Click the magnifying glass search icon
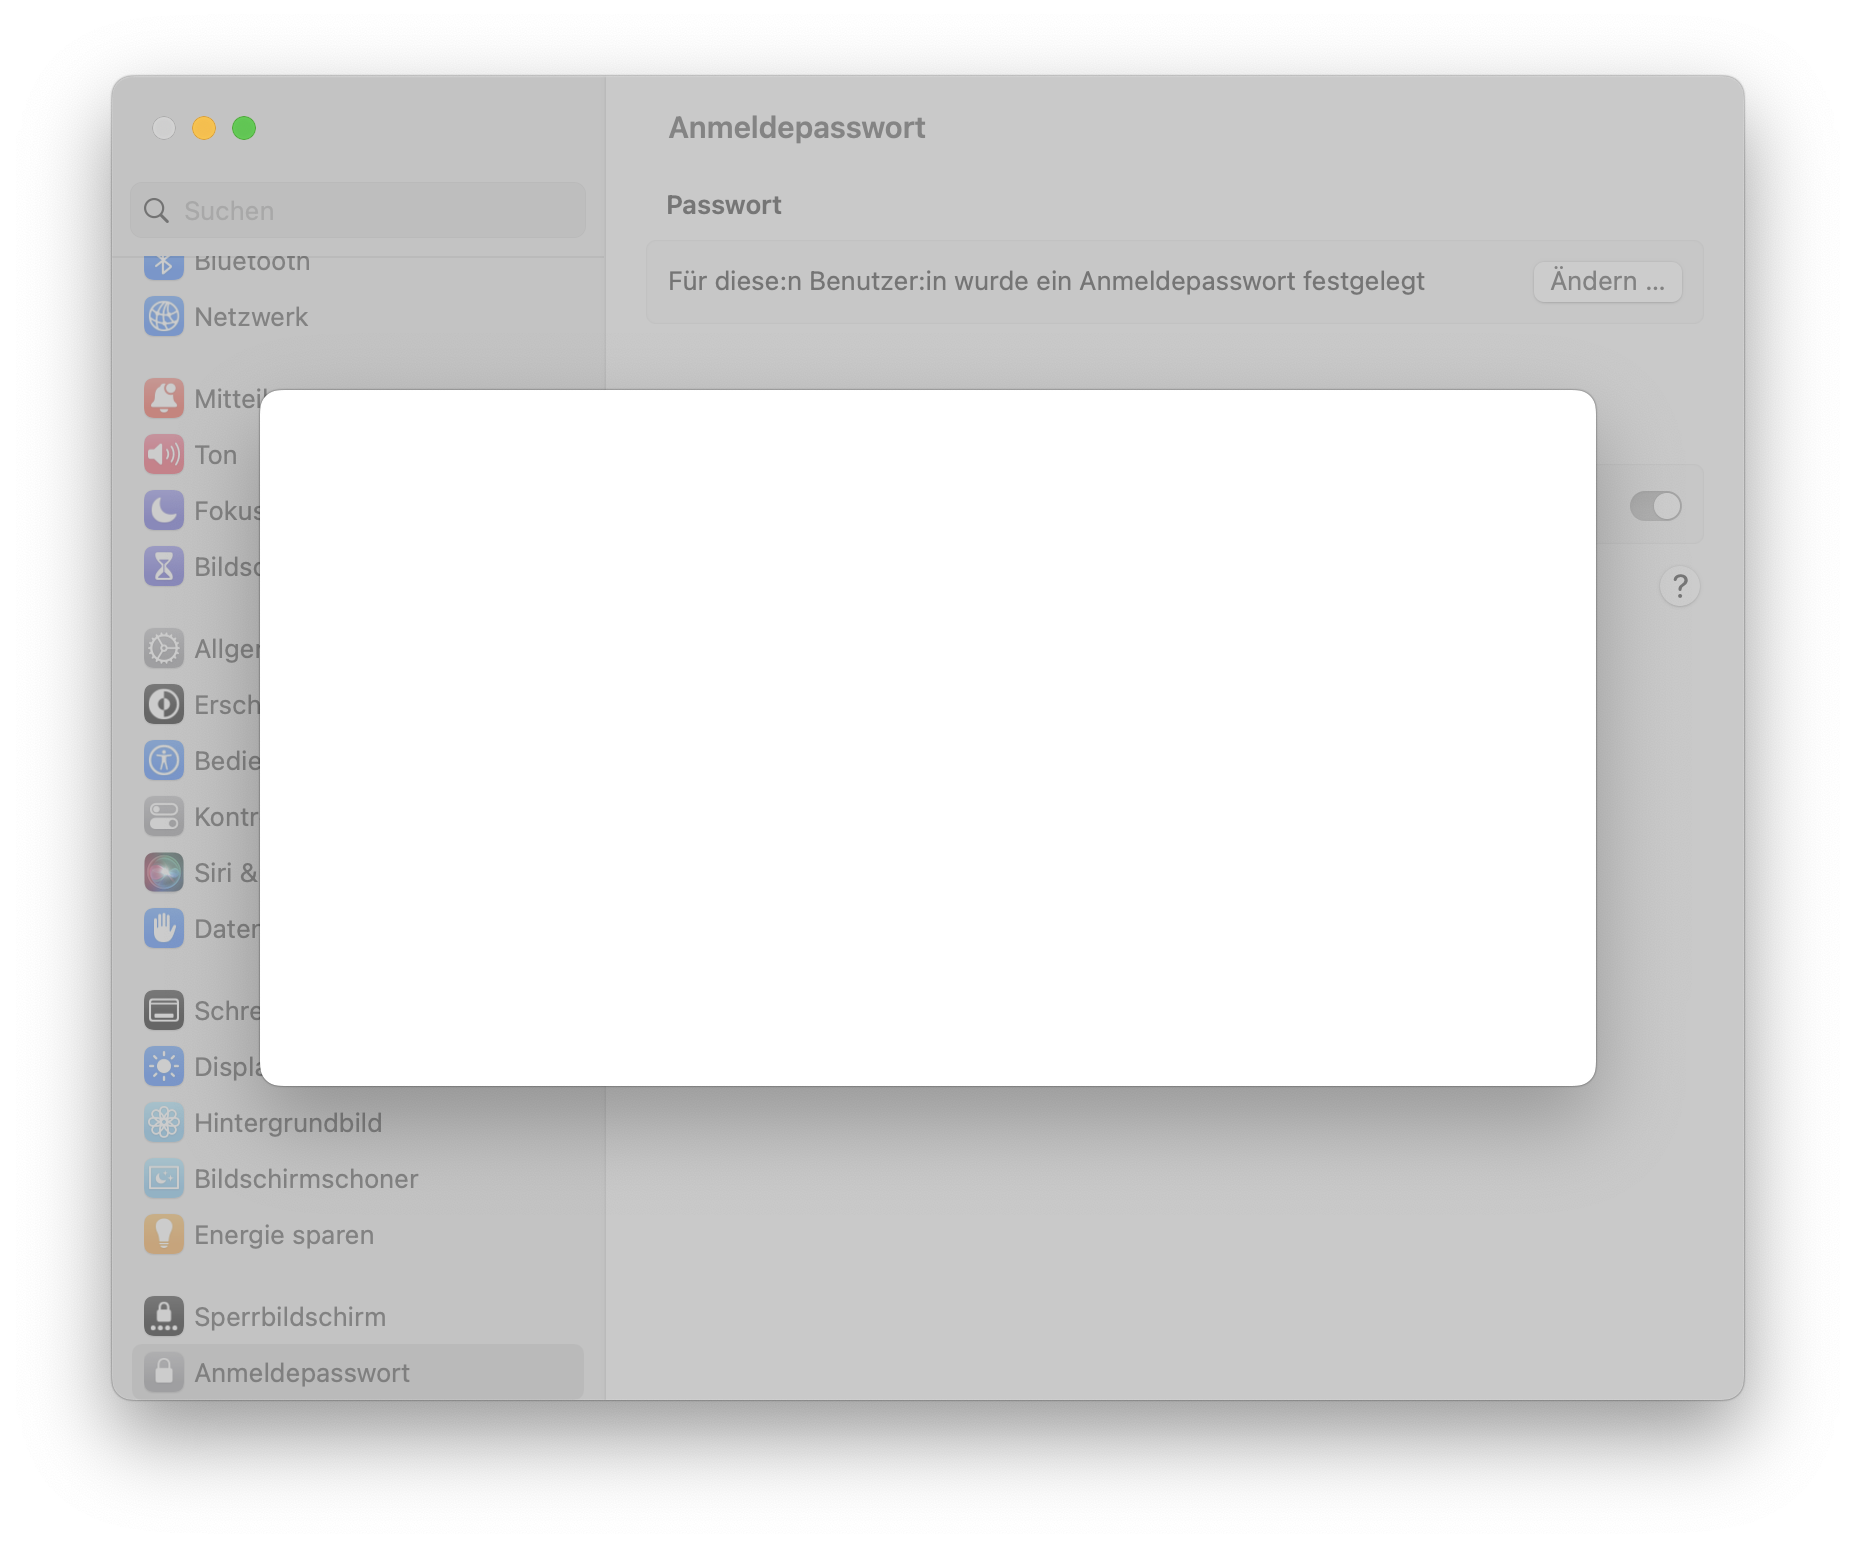Screen dimensions: 1856x1548 (x=157, y=211)
